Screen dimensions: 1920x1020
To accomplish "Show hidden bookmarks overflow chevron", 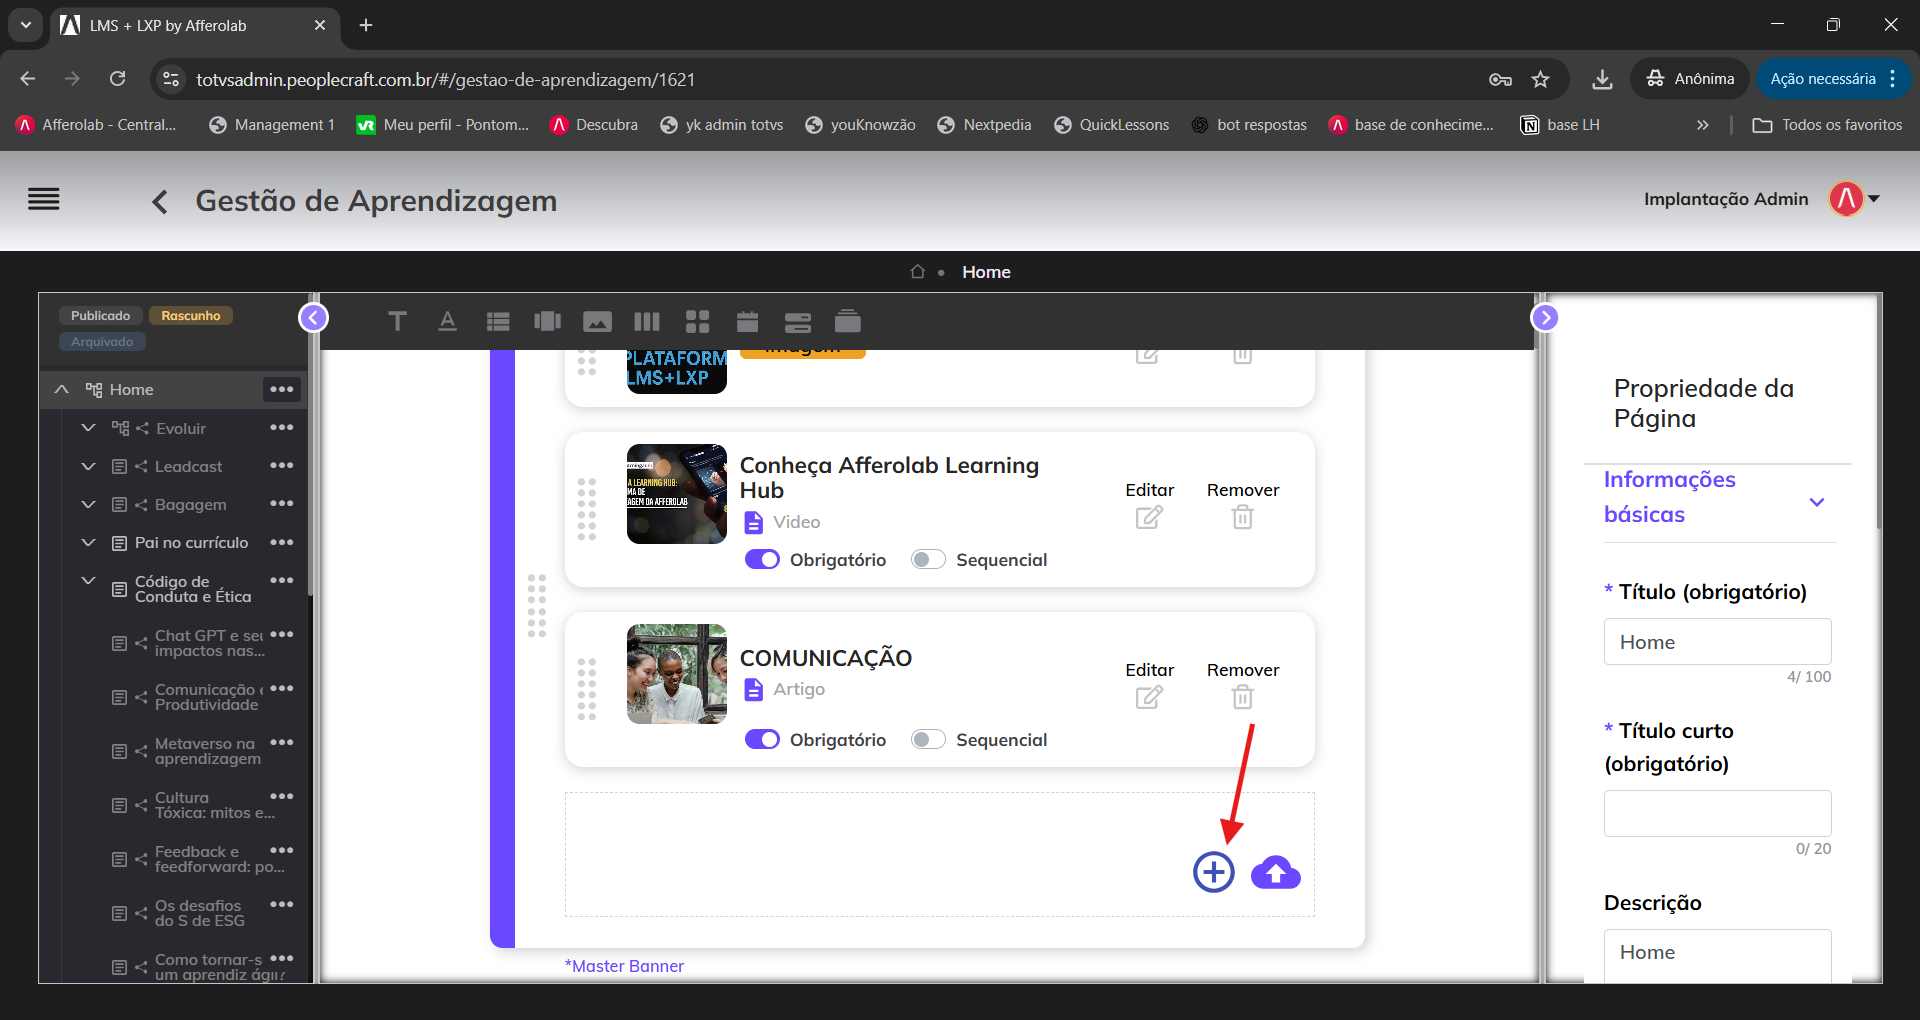I will click(x=1702, y=125).
